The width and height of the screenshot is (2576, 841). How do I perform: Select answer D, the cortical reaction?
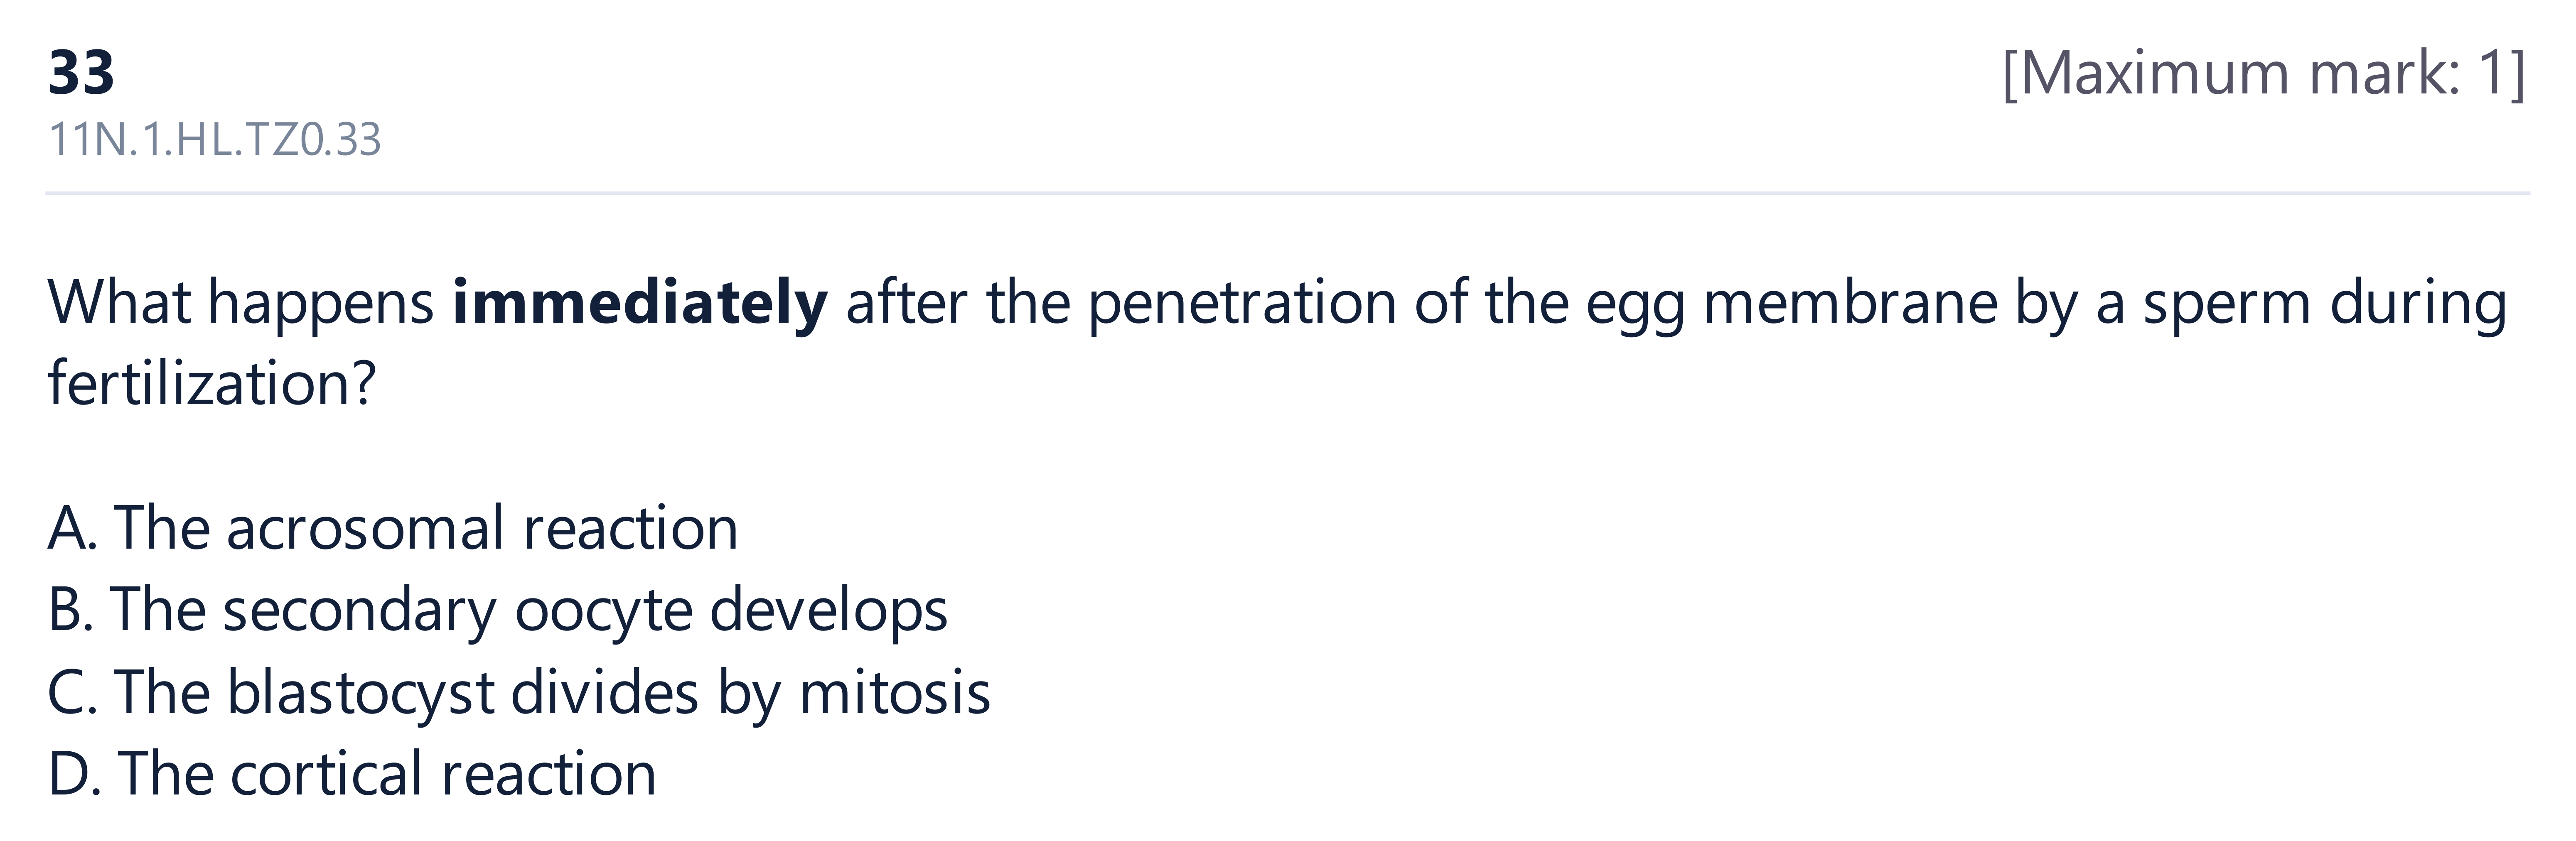[352, 774]
